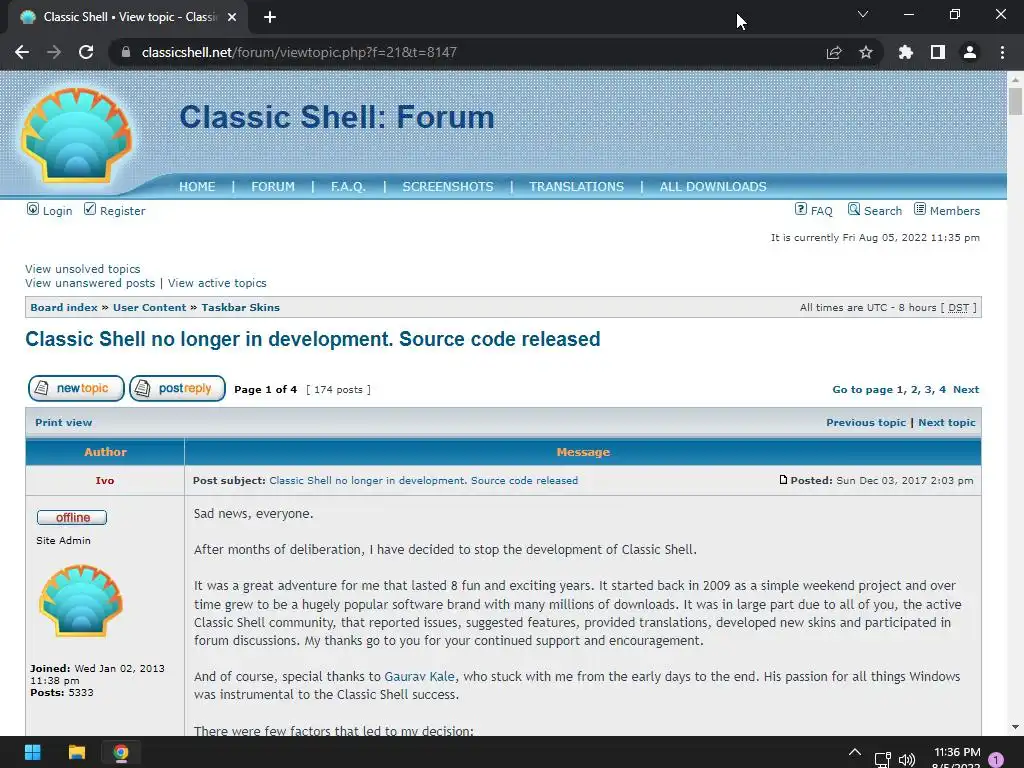
Task: Bookmark this page with star icon
Action: coord(866,52)
